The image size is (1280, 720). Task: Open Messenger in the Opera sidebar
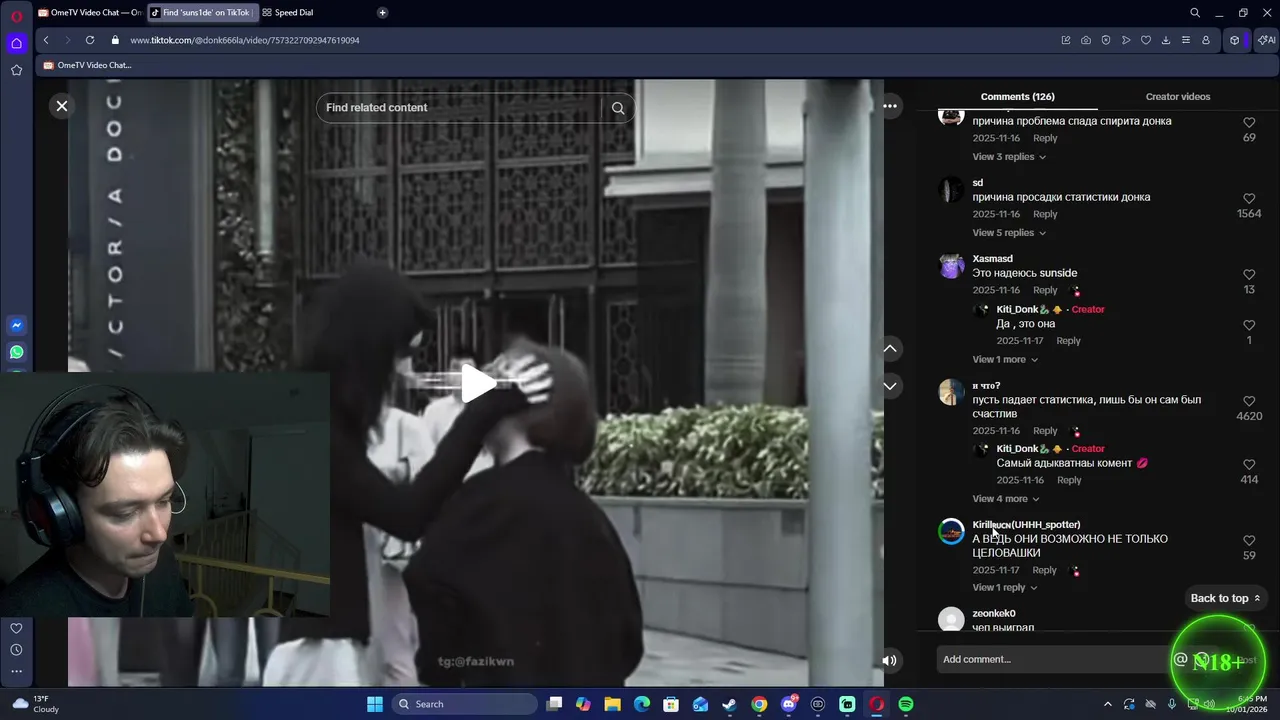tap(16, 326)
